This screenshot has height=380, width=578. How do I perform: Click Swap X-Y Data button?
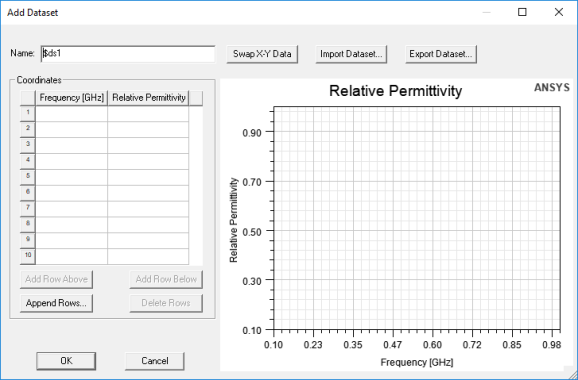262,54
